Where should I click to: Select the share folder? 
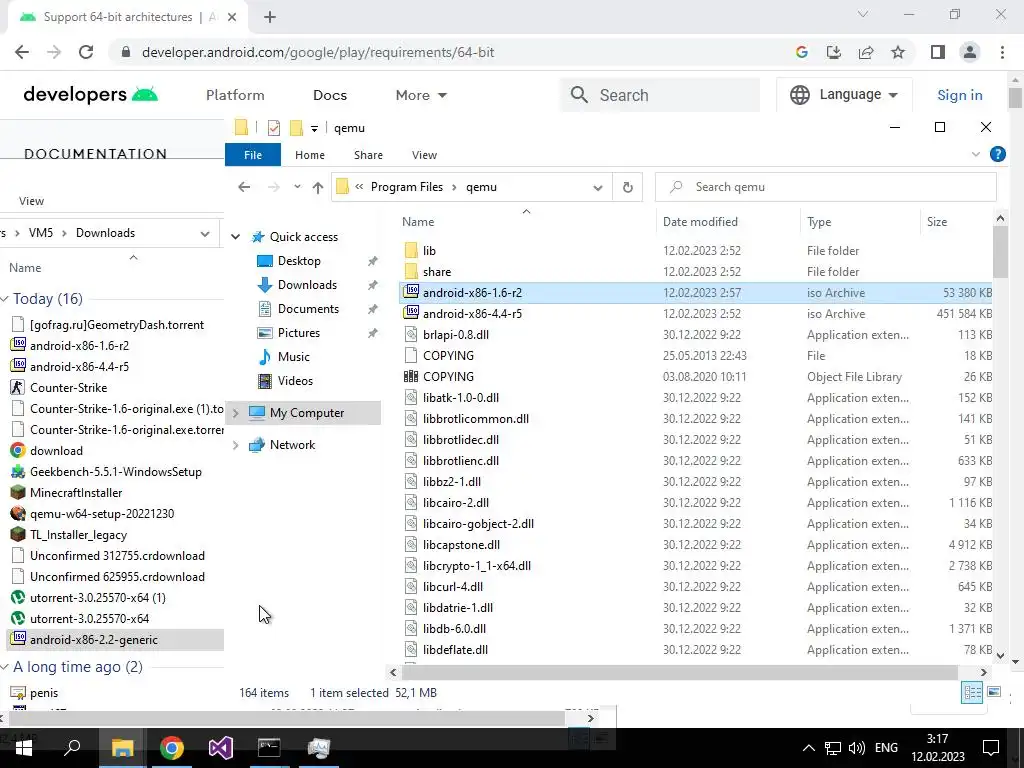pyautogui.click(x=437, y=272)
